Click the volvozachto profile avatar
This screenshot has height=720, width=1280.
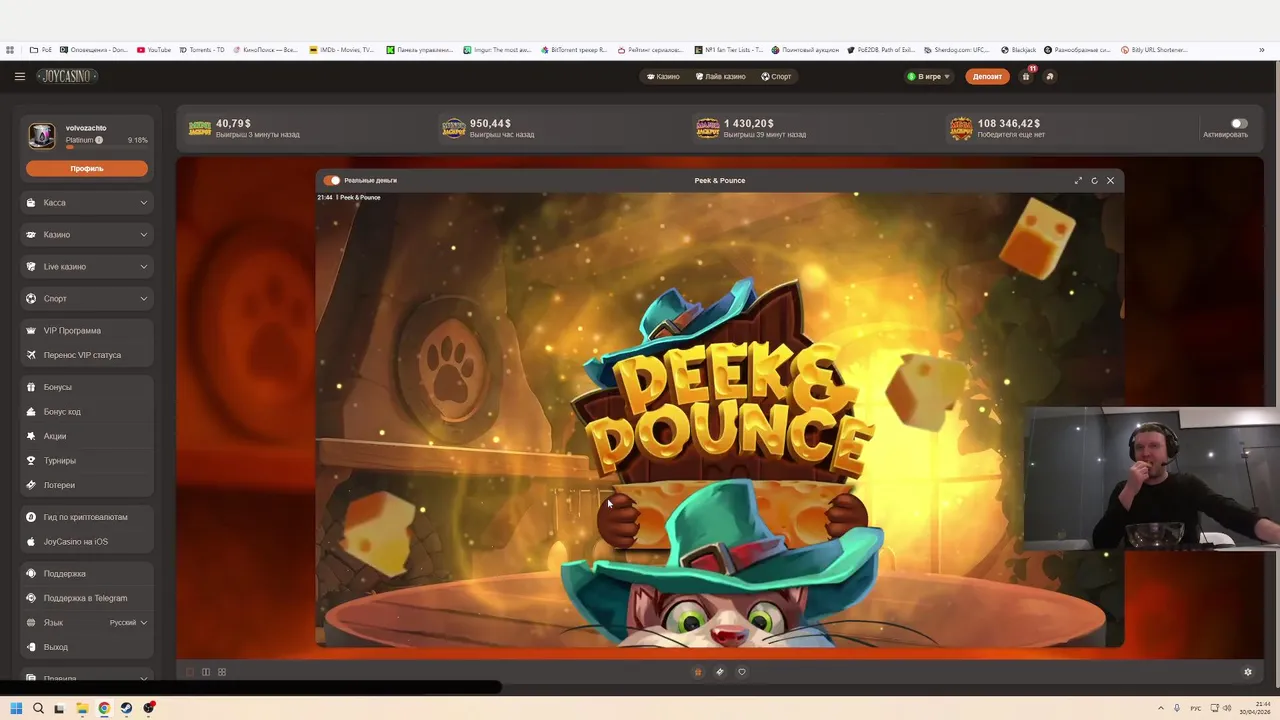42,135
